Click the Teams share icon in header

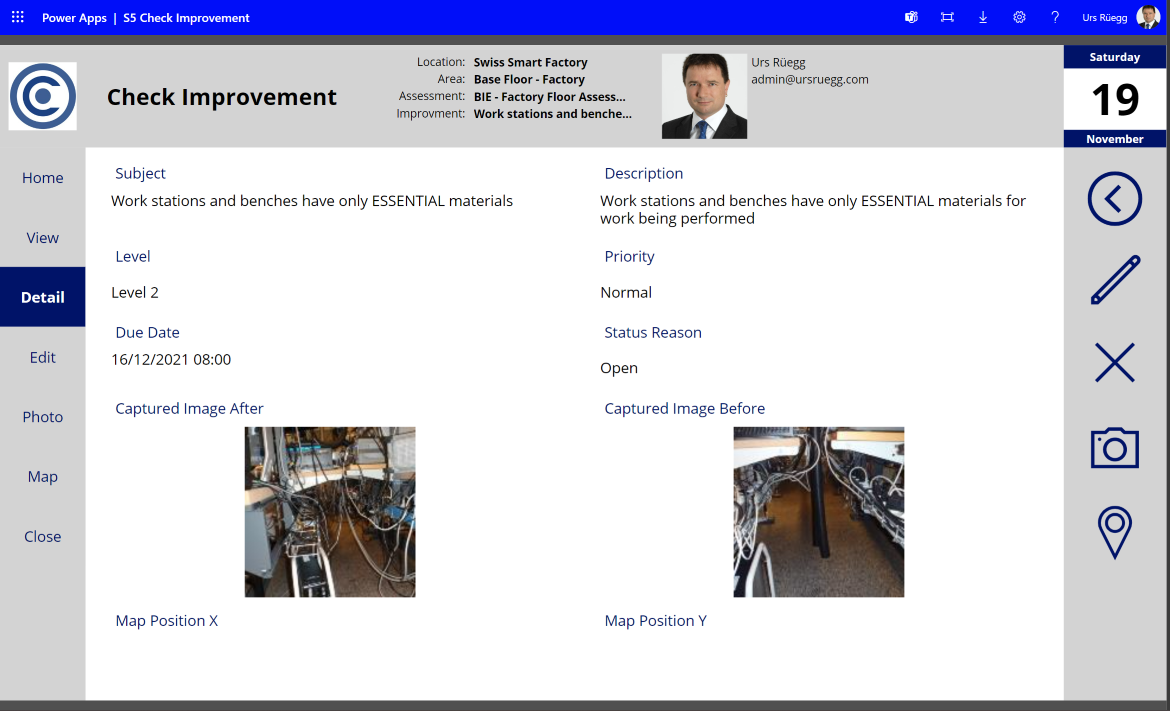tap(911, 17)
